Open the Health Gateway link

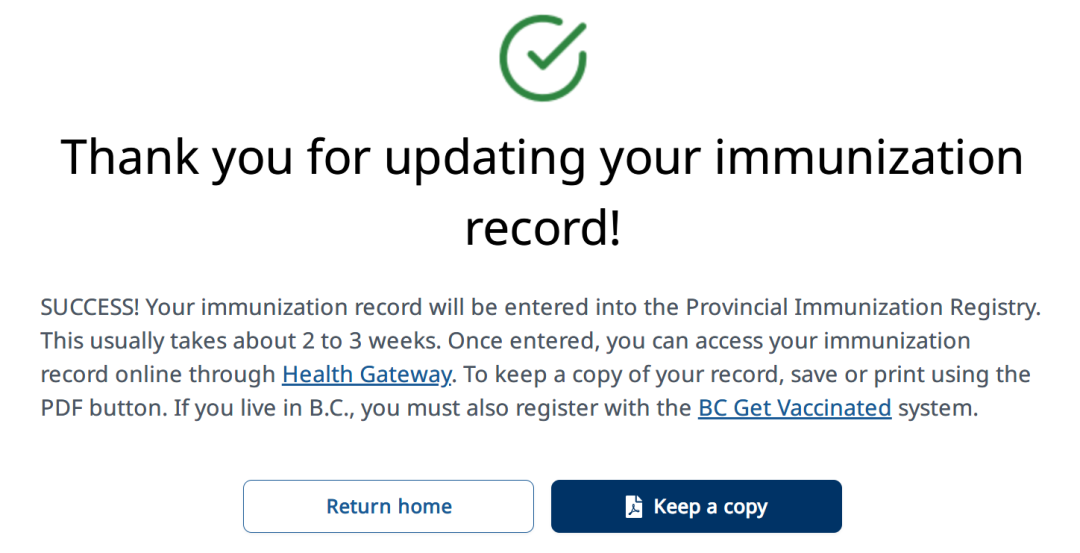pyautogui.click(x=367, y=375)
